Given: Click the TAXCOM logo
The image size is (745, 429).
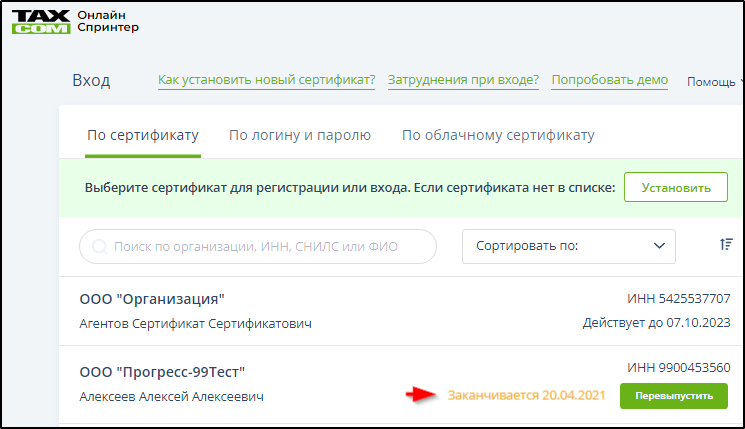Looking at the screenshot, I should click(x=39, y=22).
